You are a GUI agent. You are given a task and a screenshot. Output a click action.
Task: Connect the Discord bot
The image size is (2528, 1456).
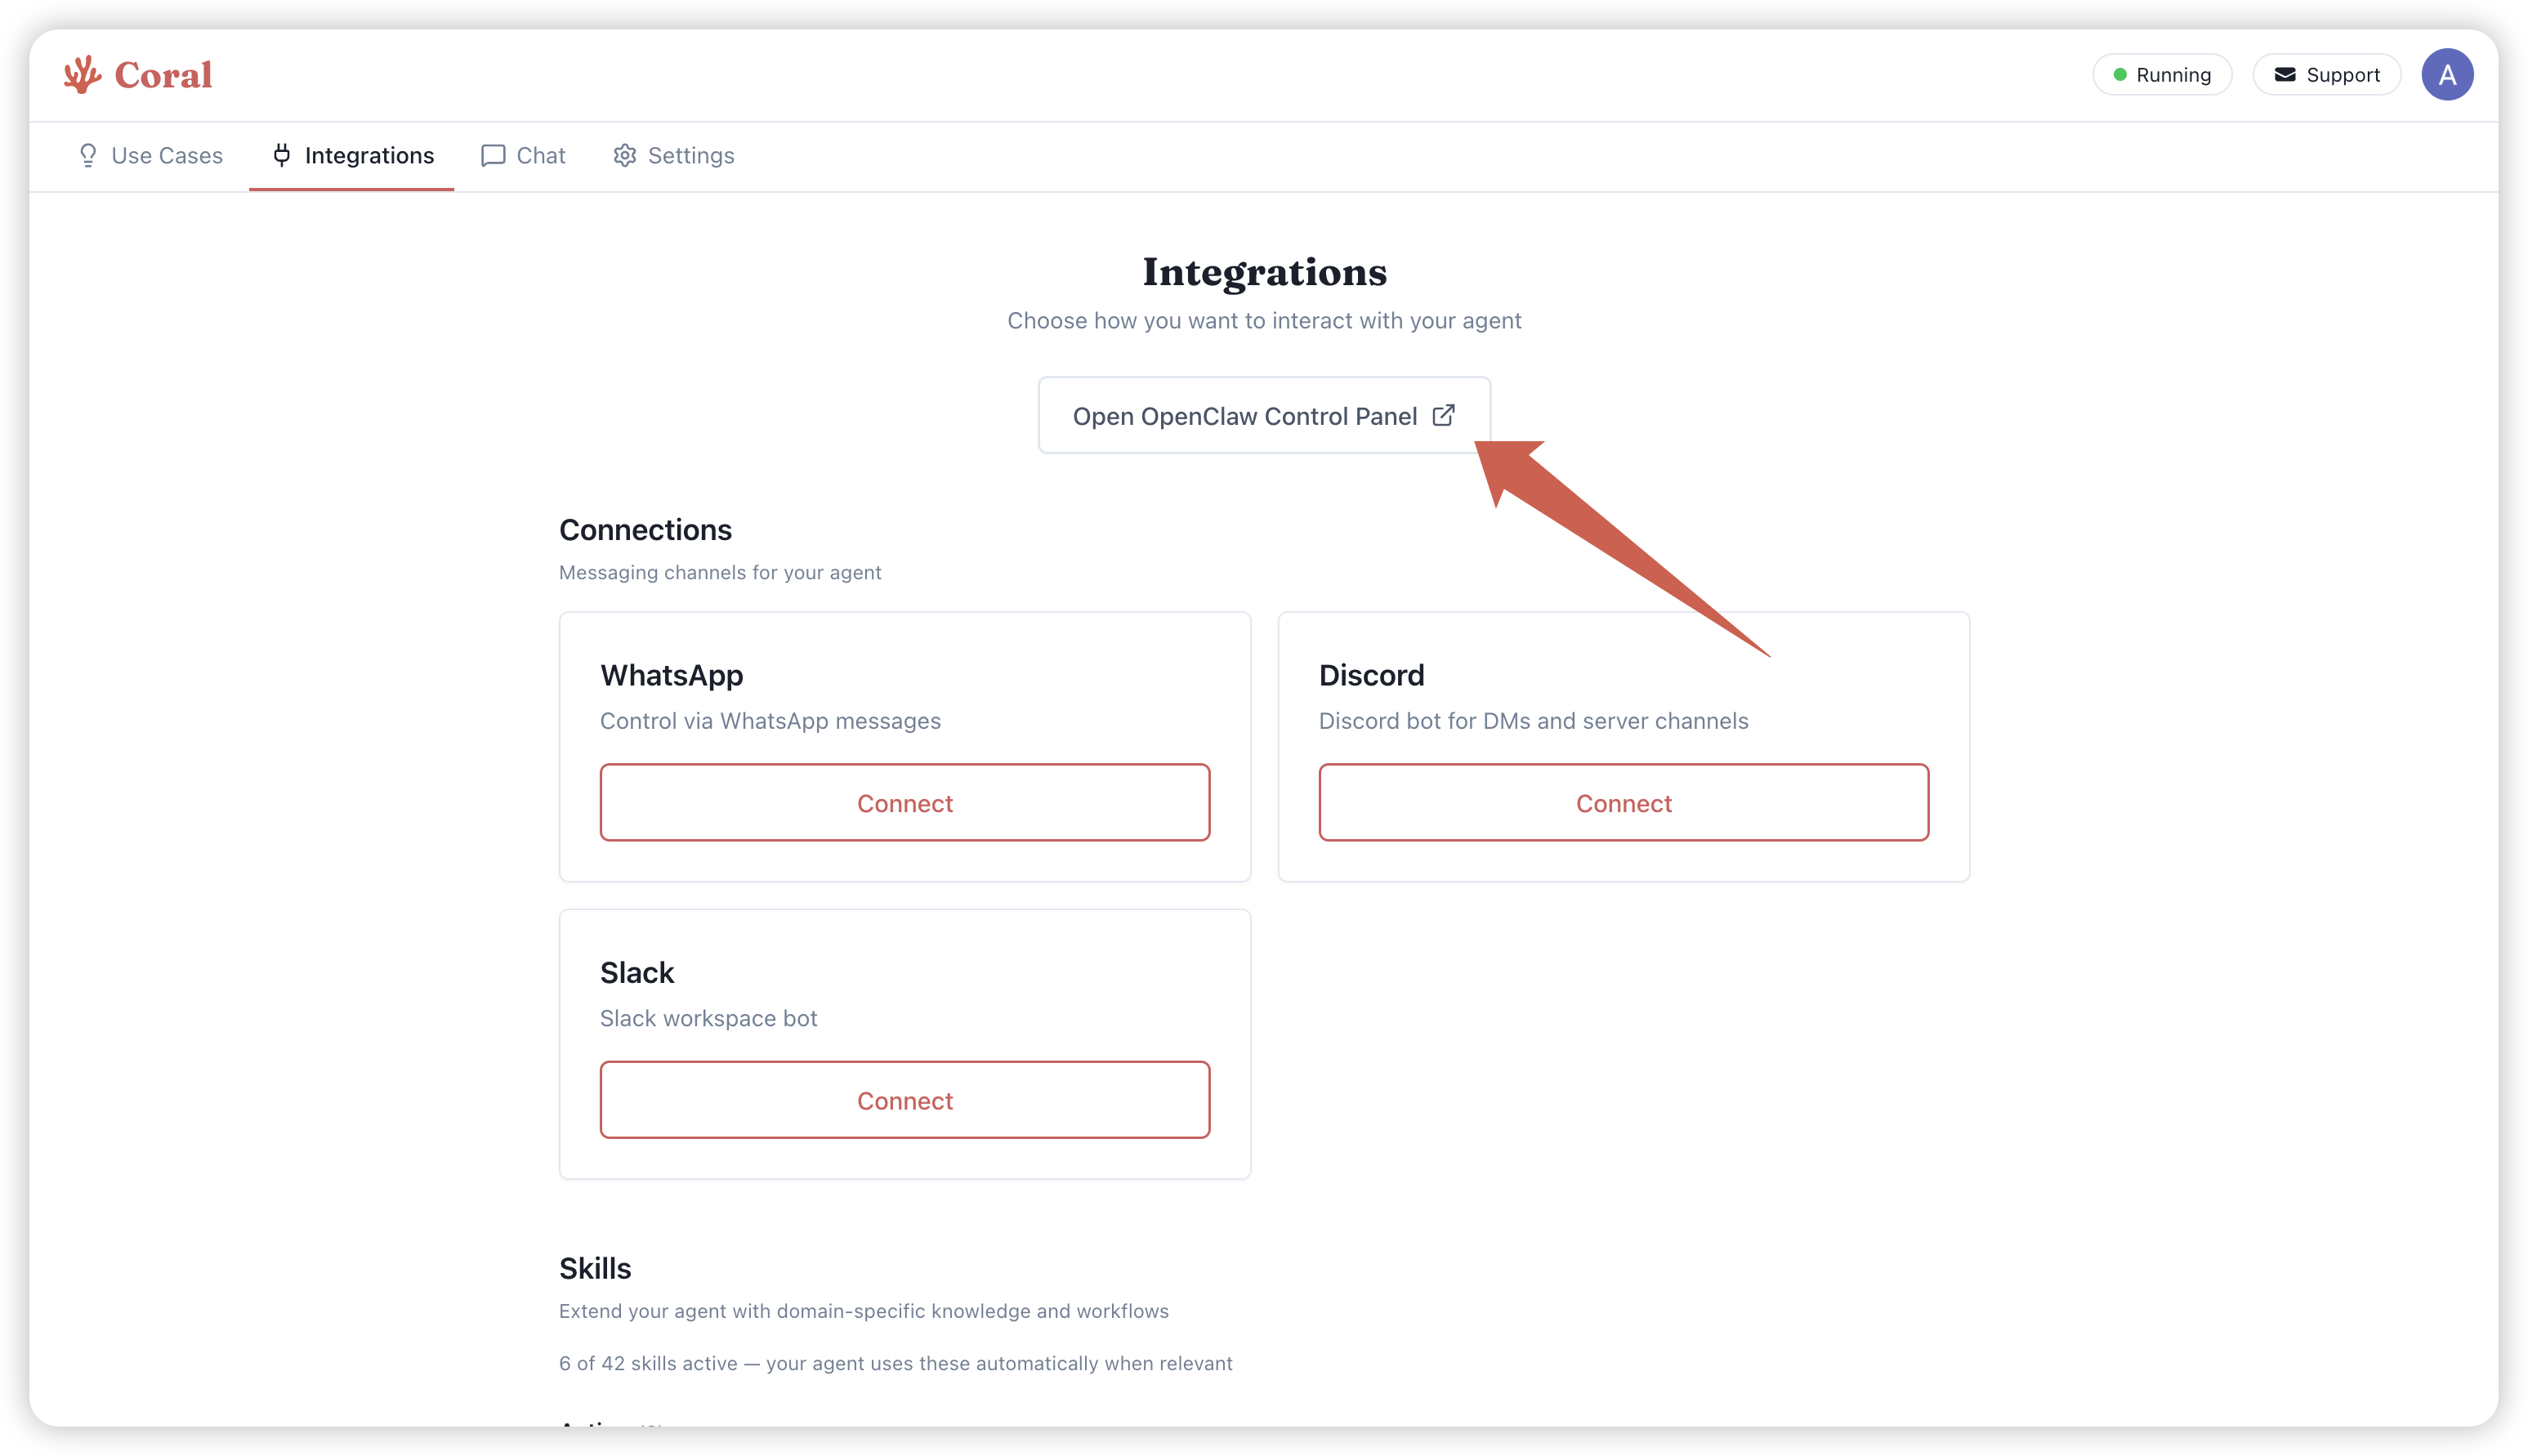coord(1622,802)
